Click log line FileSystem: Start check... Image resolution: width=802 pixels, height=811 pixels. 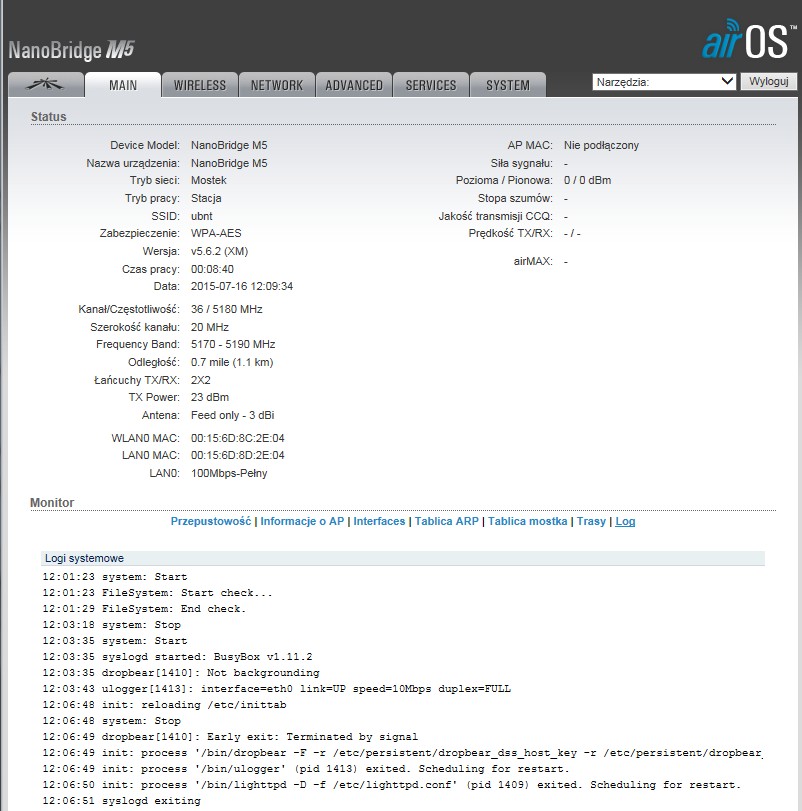pos(157,593)
